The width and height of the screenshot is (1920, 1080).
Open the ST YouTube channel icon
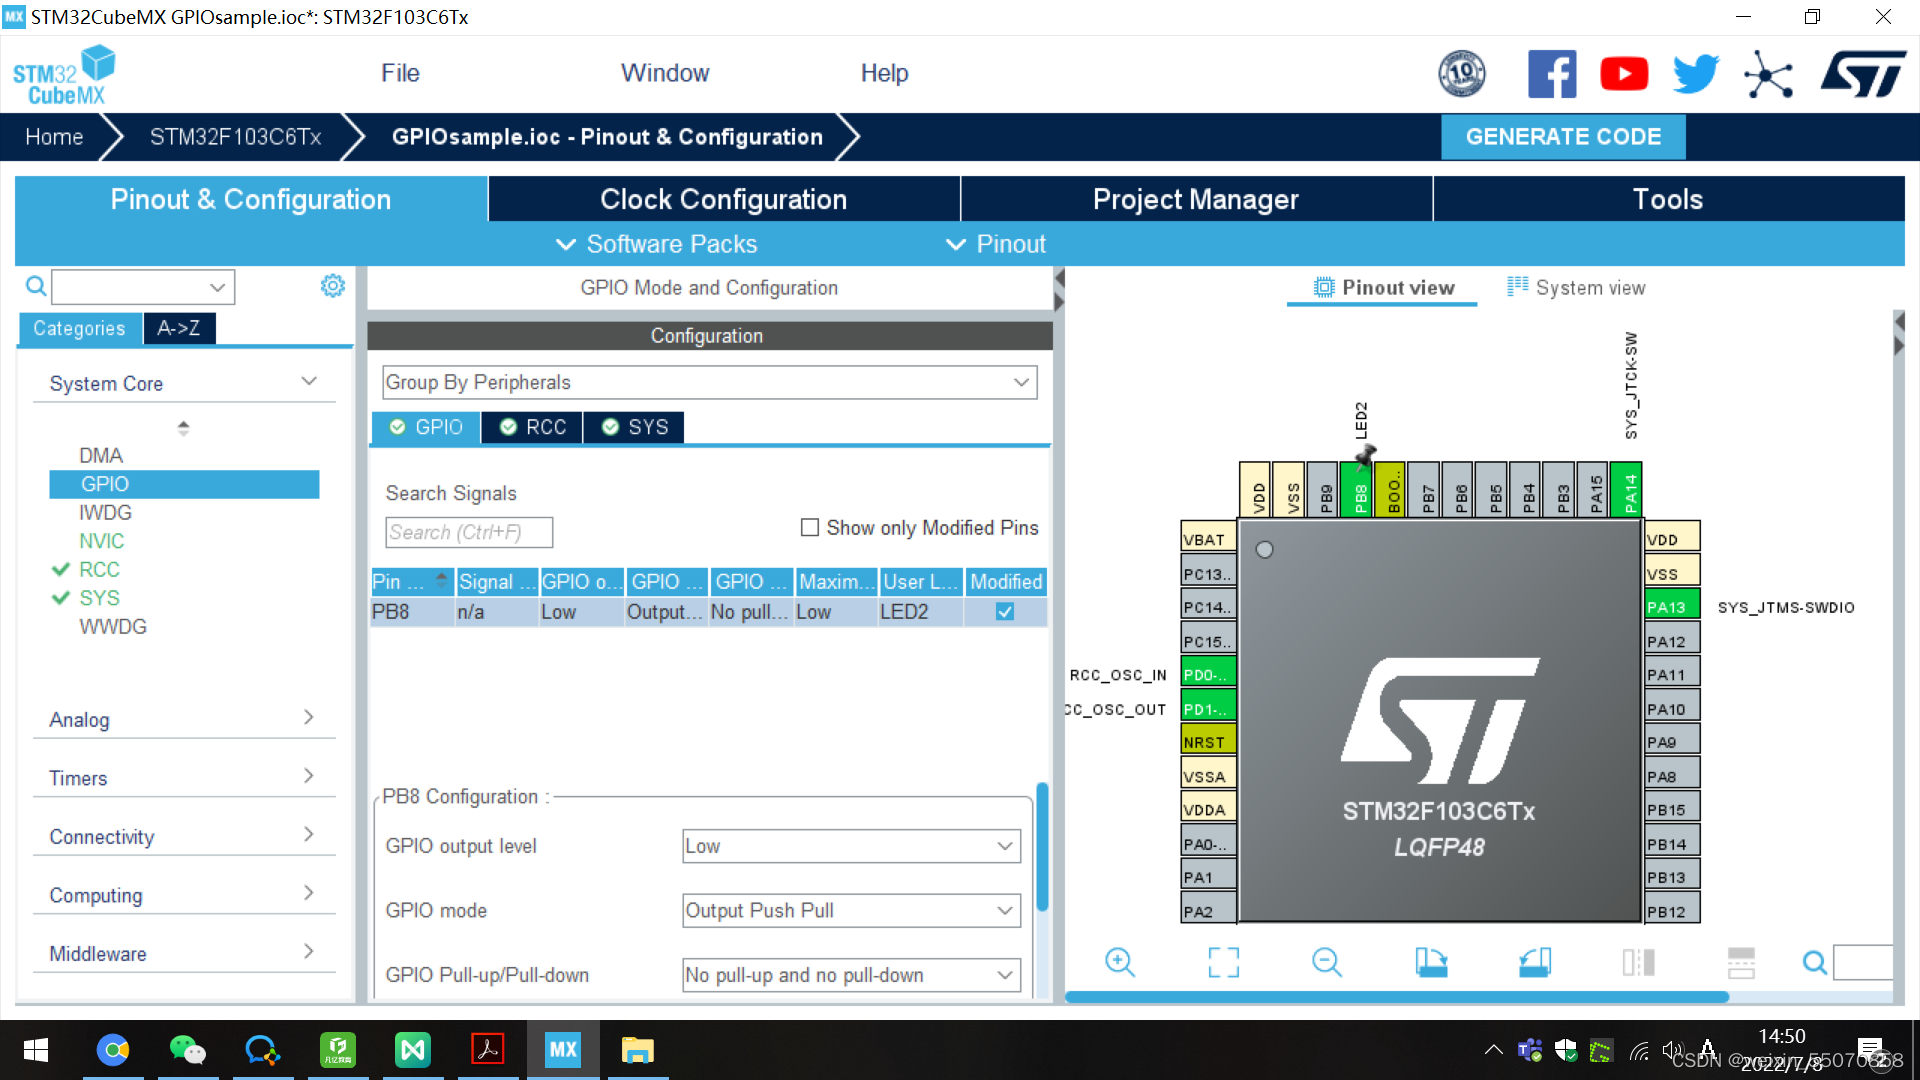[x=1623, y=74]
